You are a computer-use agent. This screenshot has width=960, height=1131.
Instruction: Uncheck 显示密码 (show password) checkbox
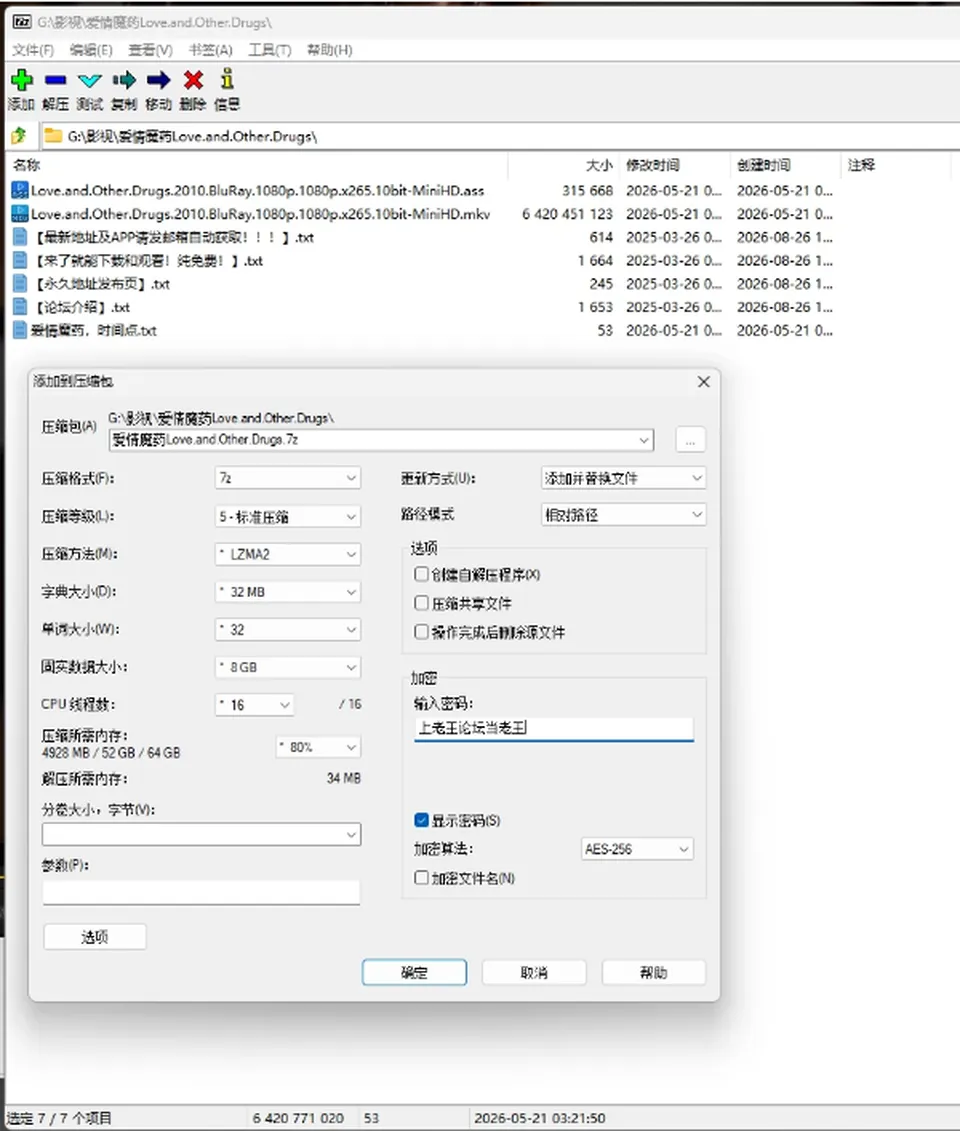click(x=421, y=820)
